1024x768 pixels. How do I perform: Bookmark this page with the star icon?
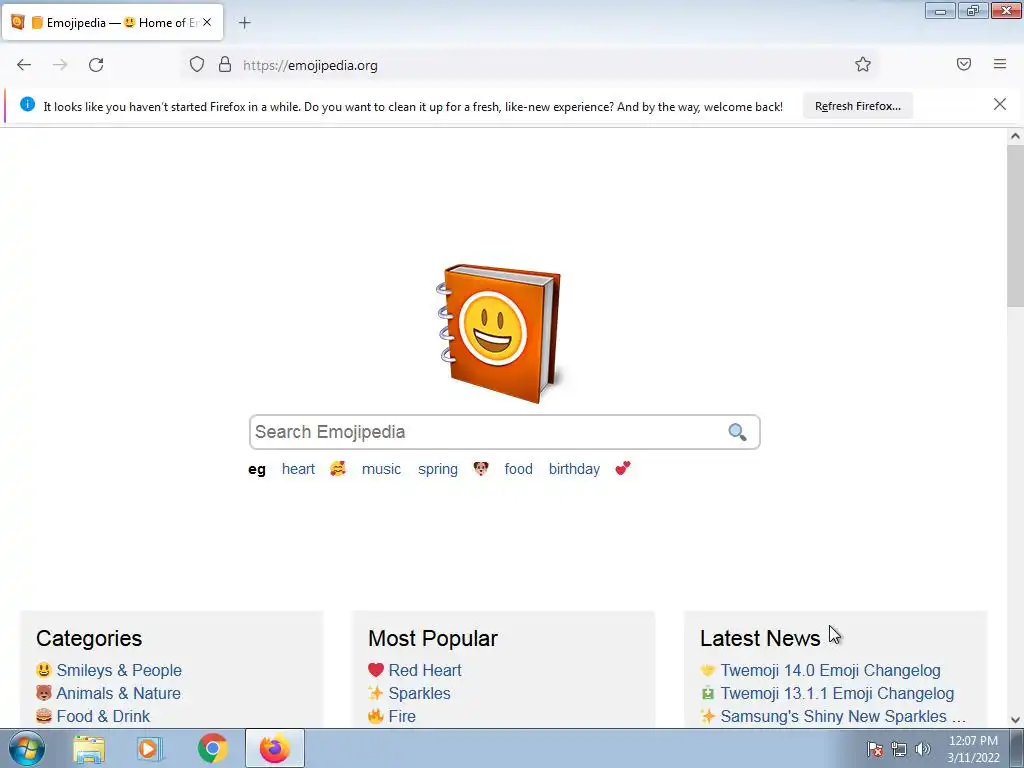pos(863,64)
